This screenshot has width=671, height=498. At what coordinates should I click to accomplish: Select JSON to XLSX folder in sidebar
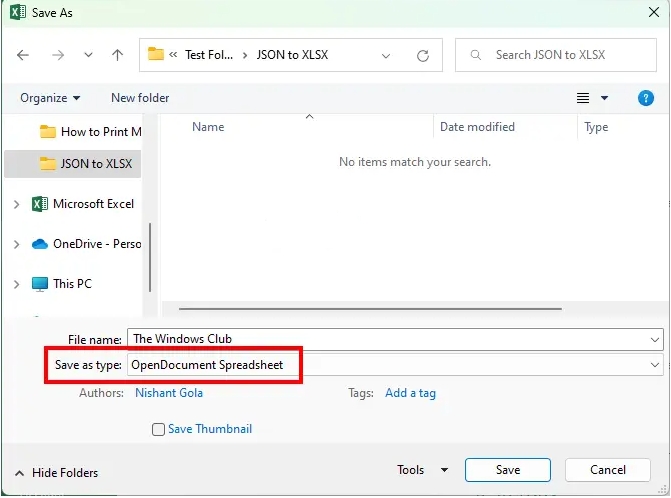73,164
